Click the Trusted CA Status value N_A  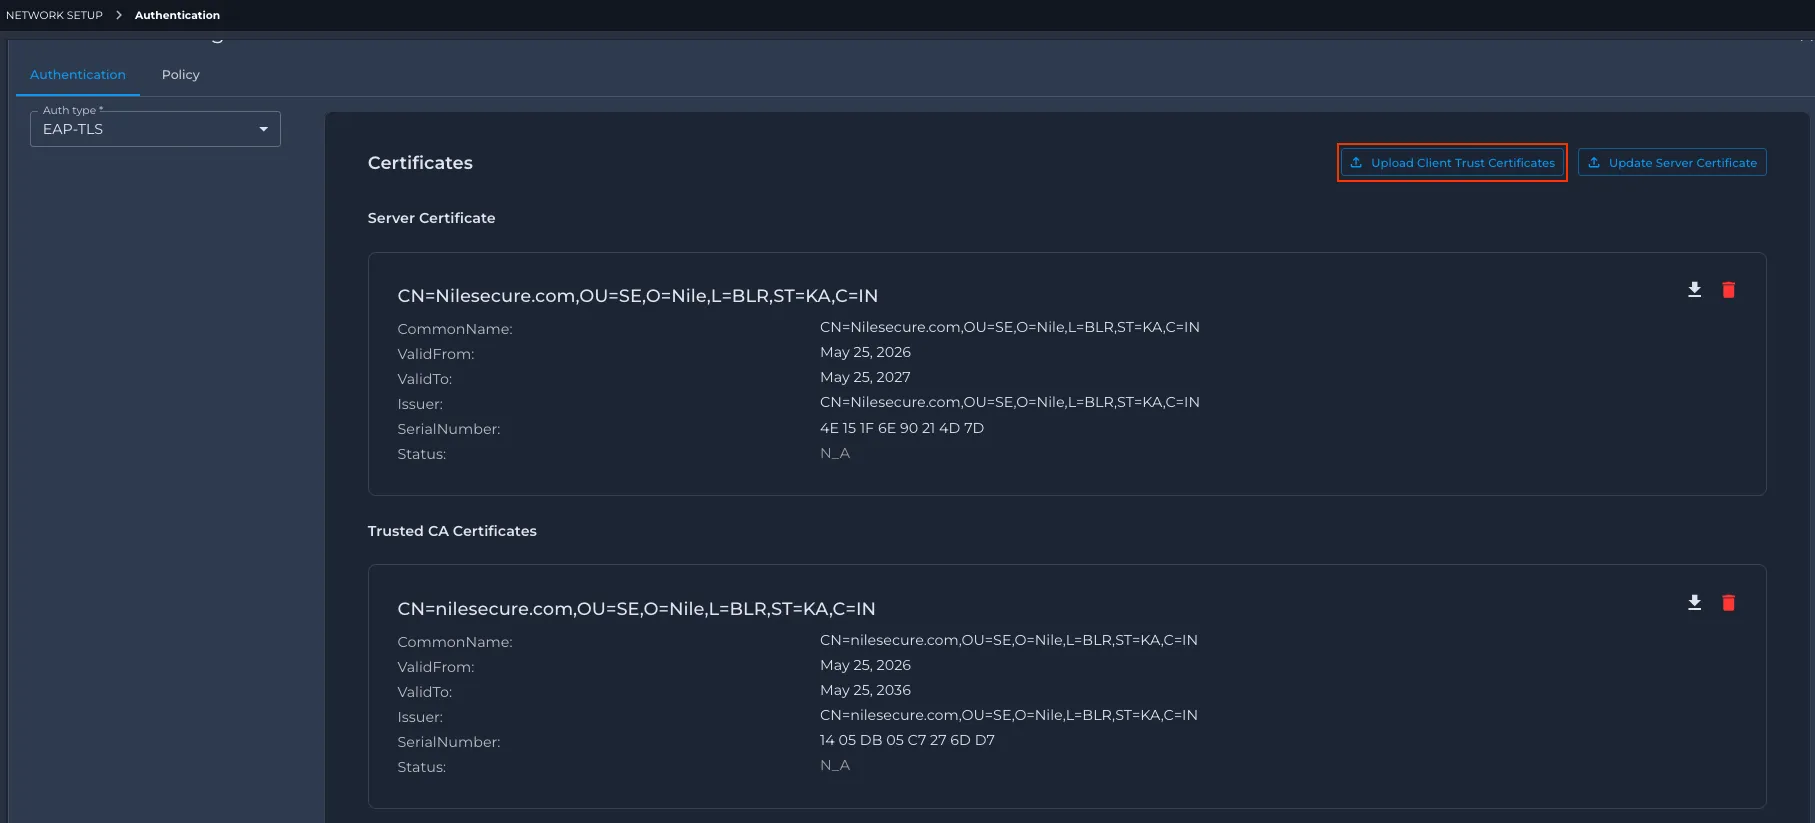click(835, 765)
